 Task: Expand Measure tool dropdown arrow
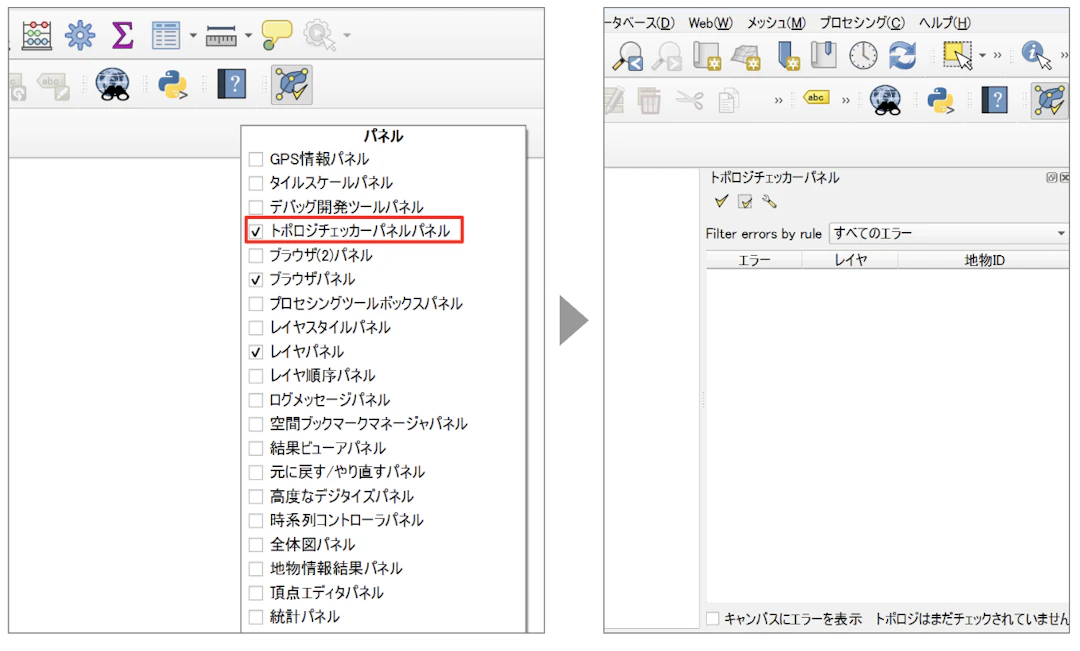tap(248, 35)
